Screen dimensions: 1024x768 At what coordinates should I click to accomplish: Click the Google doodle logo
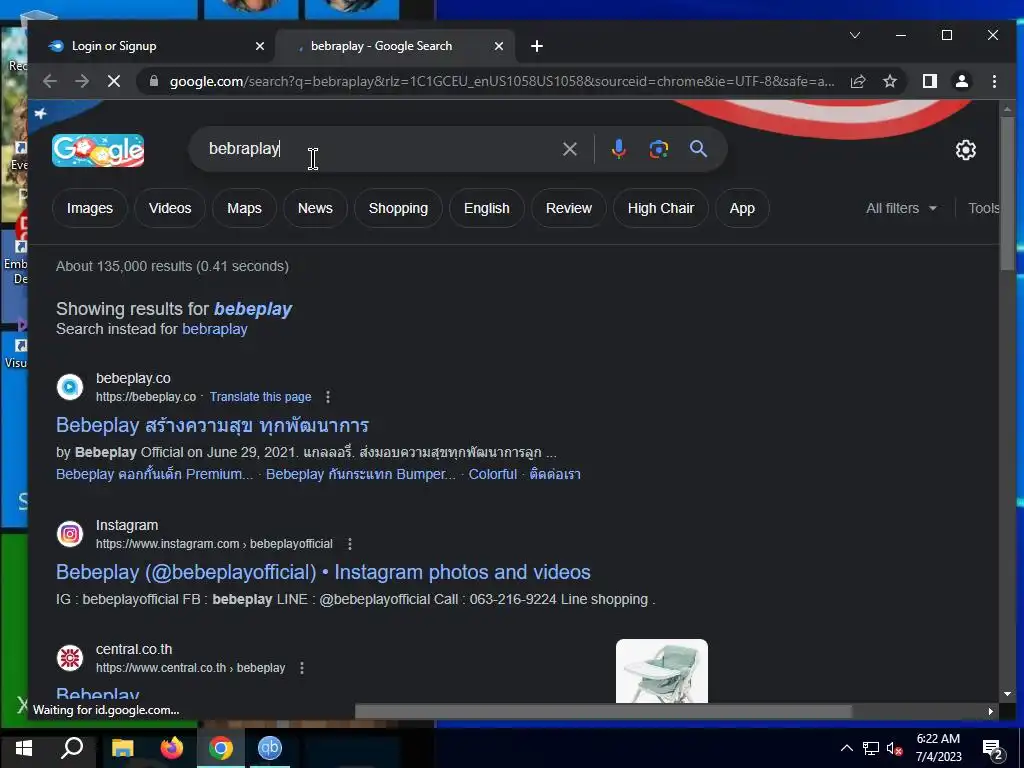pos(98,150)
